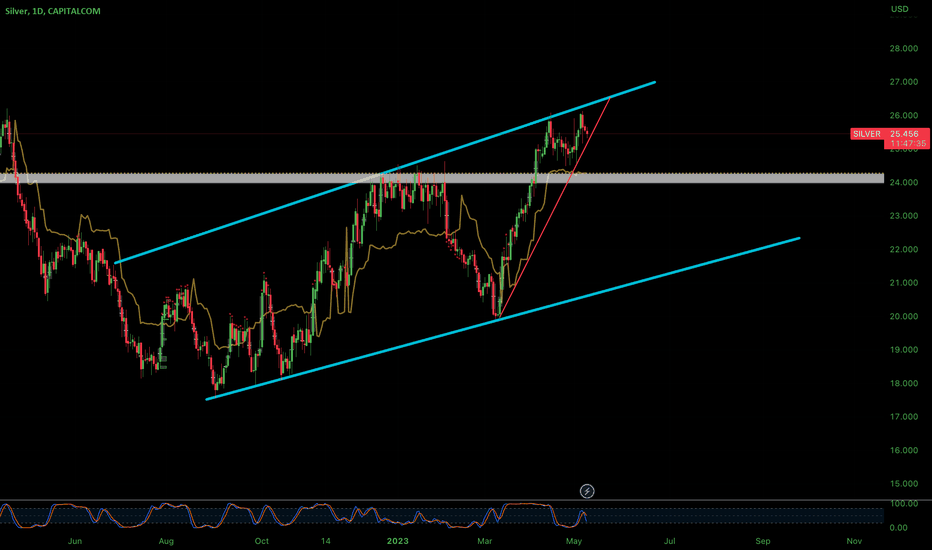932x550 pixels.
Task: Click the Silver, 1D, CAPITALCOM title
Action: tap(53, 11)
